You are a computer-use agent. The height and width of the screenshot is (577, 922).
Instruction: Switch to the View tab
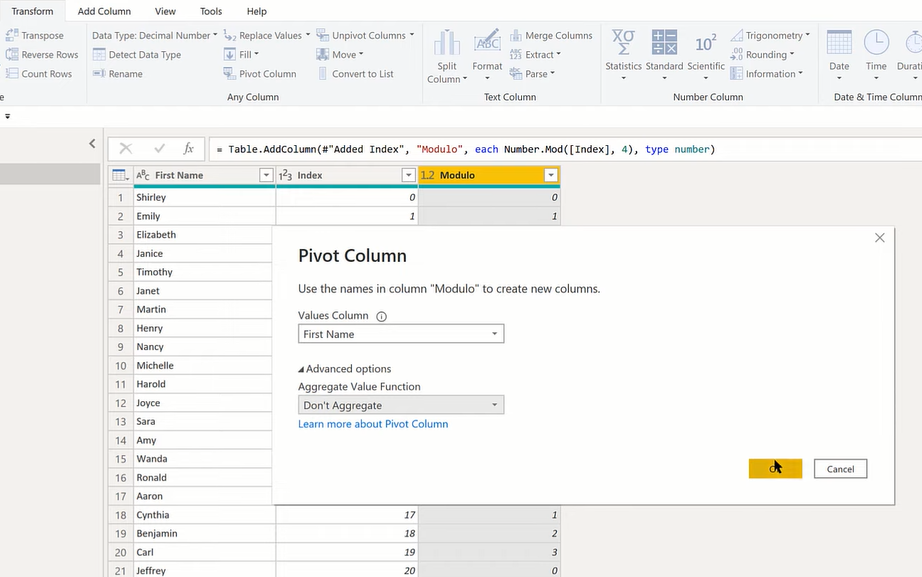click(165, 11)
